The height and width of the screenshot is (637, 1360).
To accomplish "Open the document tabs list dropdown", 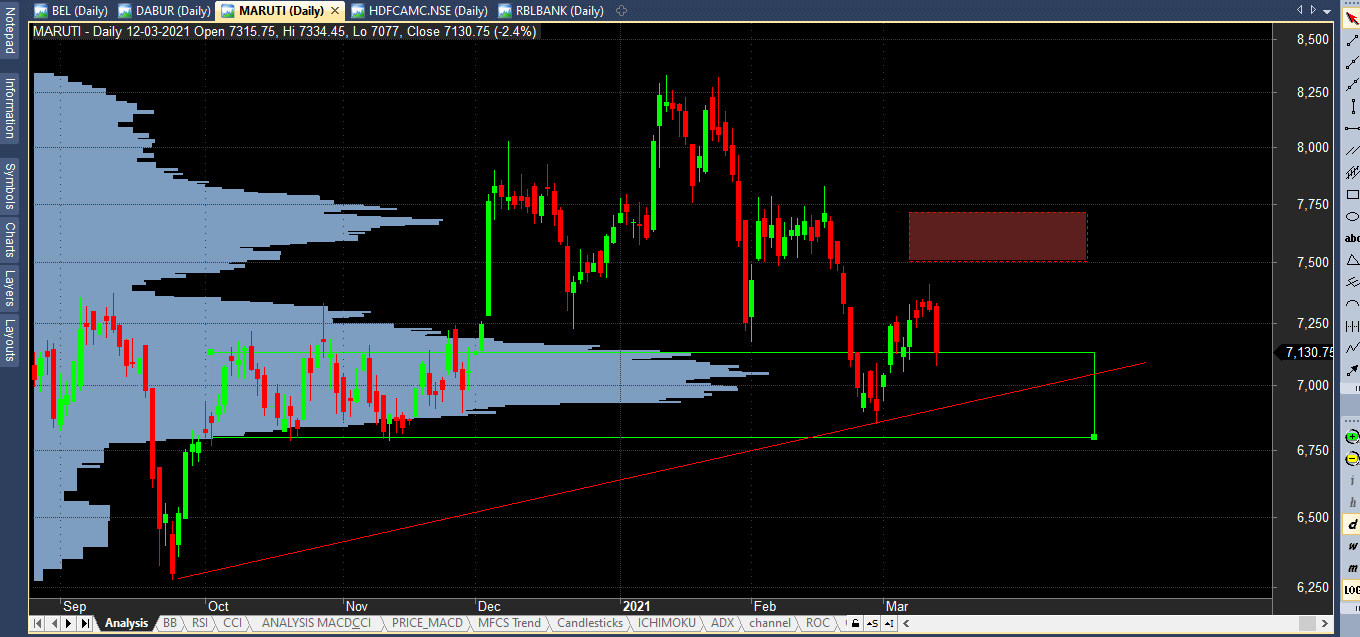I will click(1327, 10).
